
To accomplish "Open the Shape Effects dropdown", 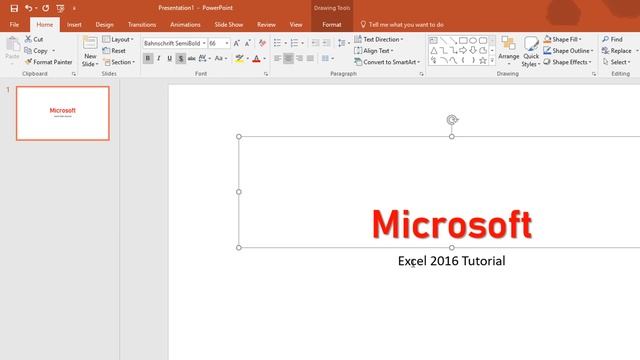I will (x=568, y=62).
